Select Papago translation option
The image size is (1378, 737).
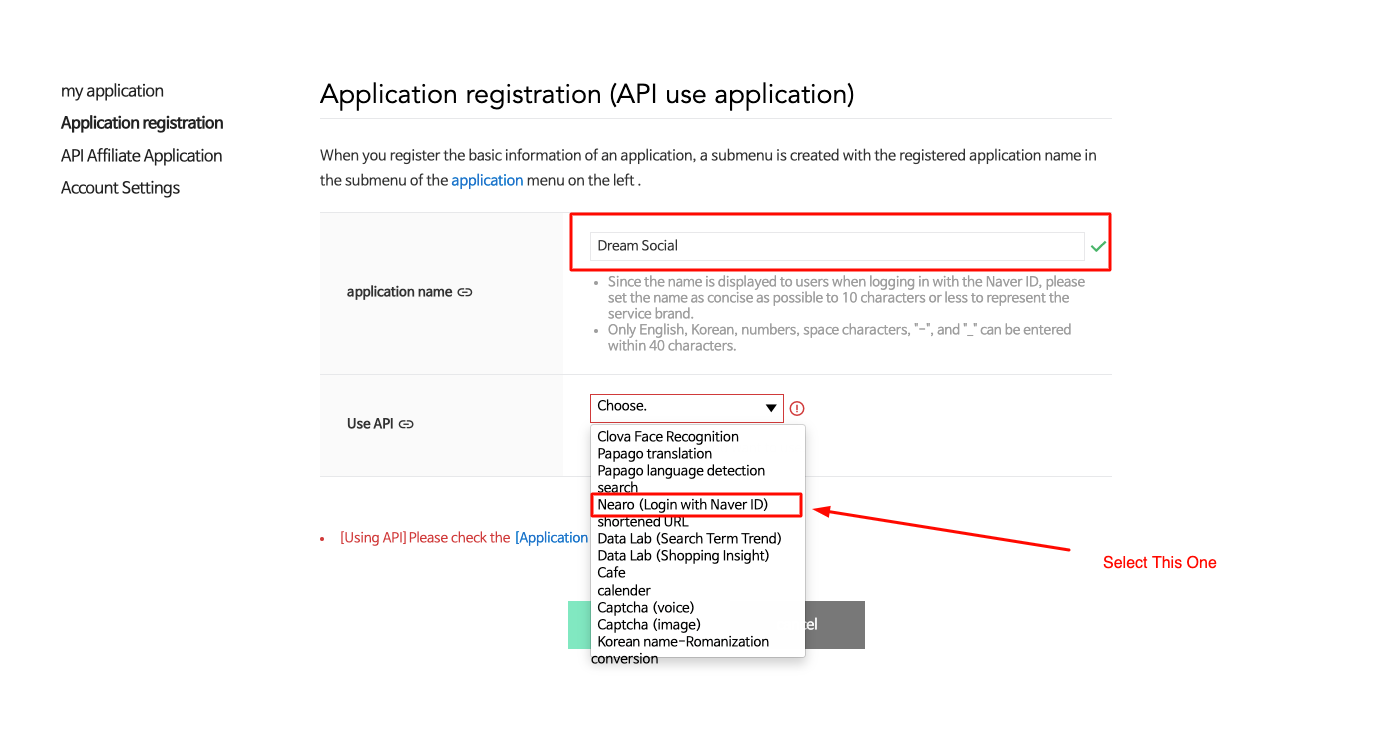click(698, 454)
